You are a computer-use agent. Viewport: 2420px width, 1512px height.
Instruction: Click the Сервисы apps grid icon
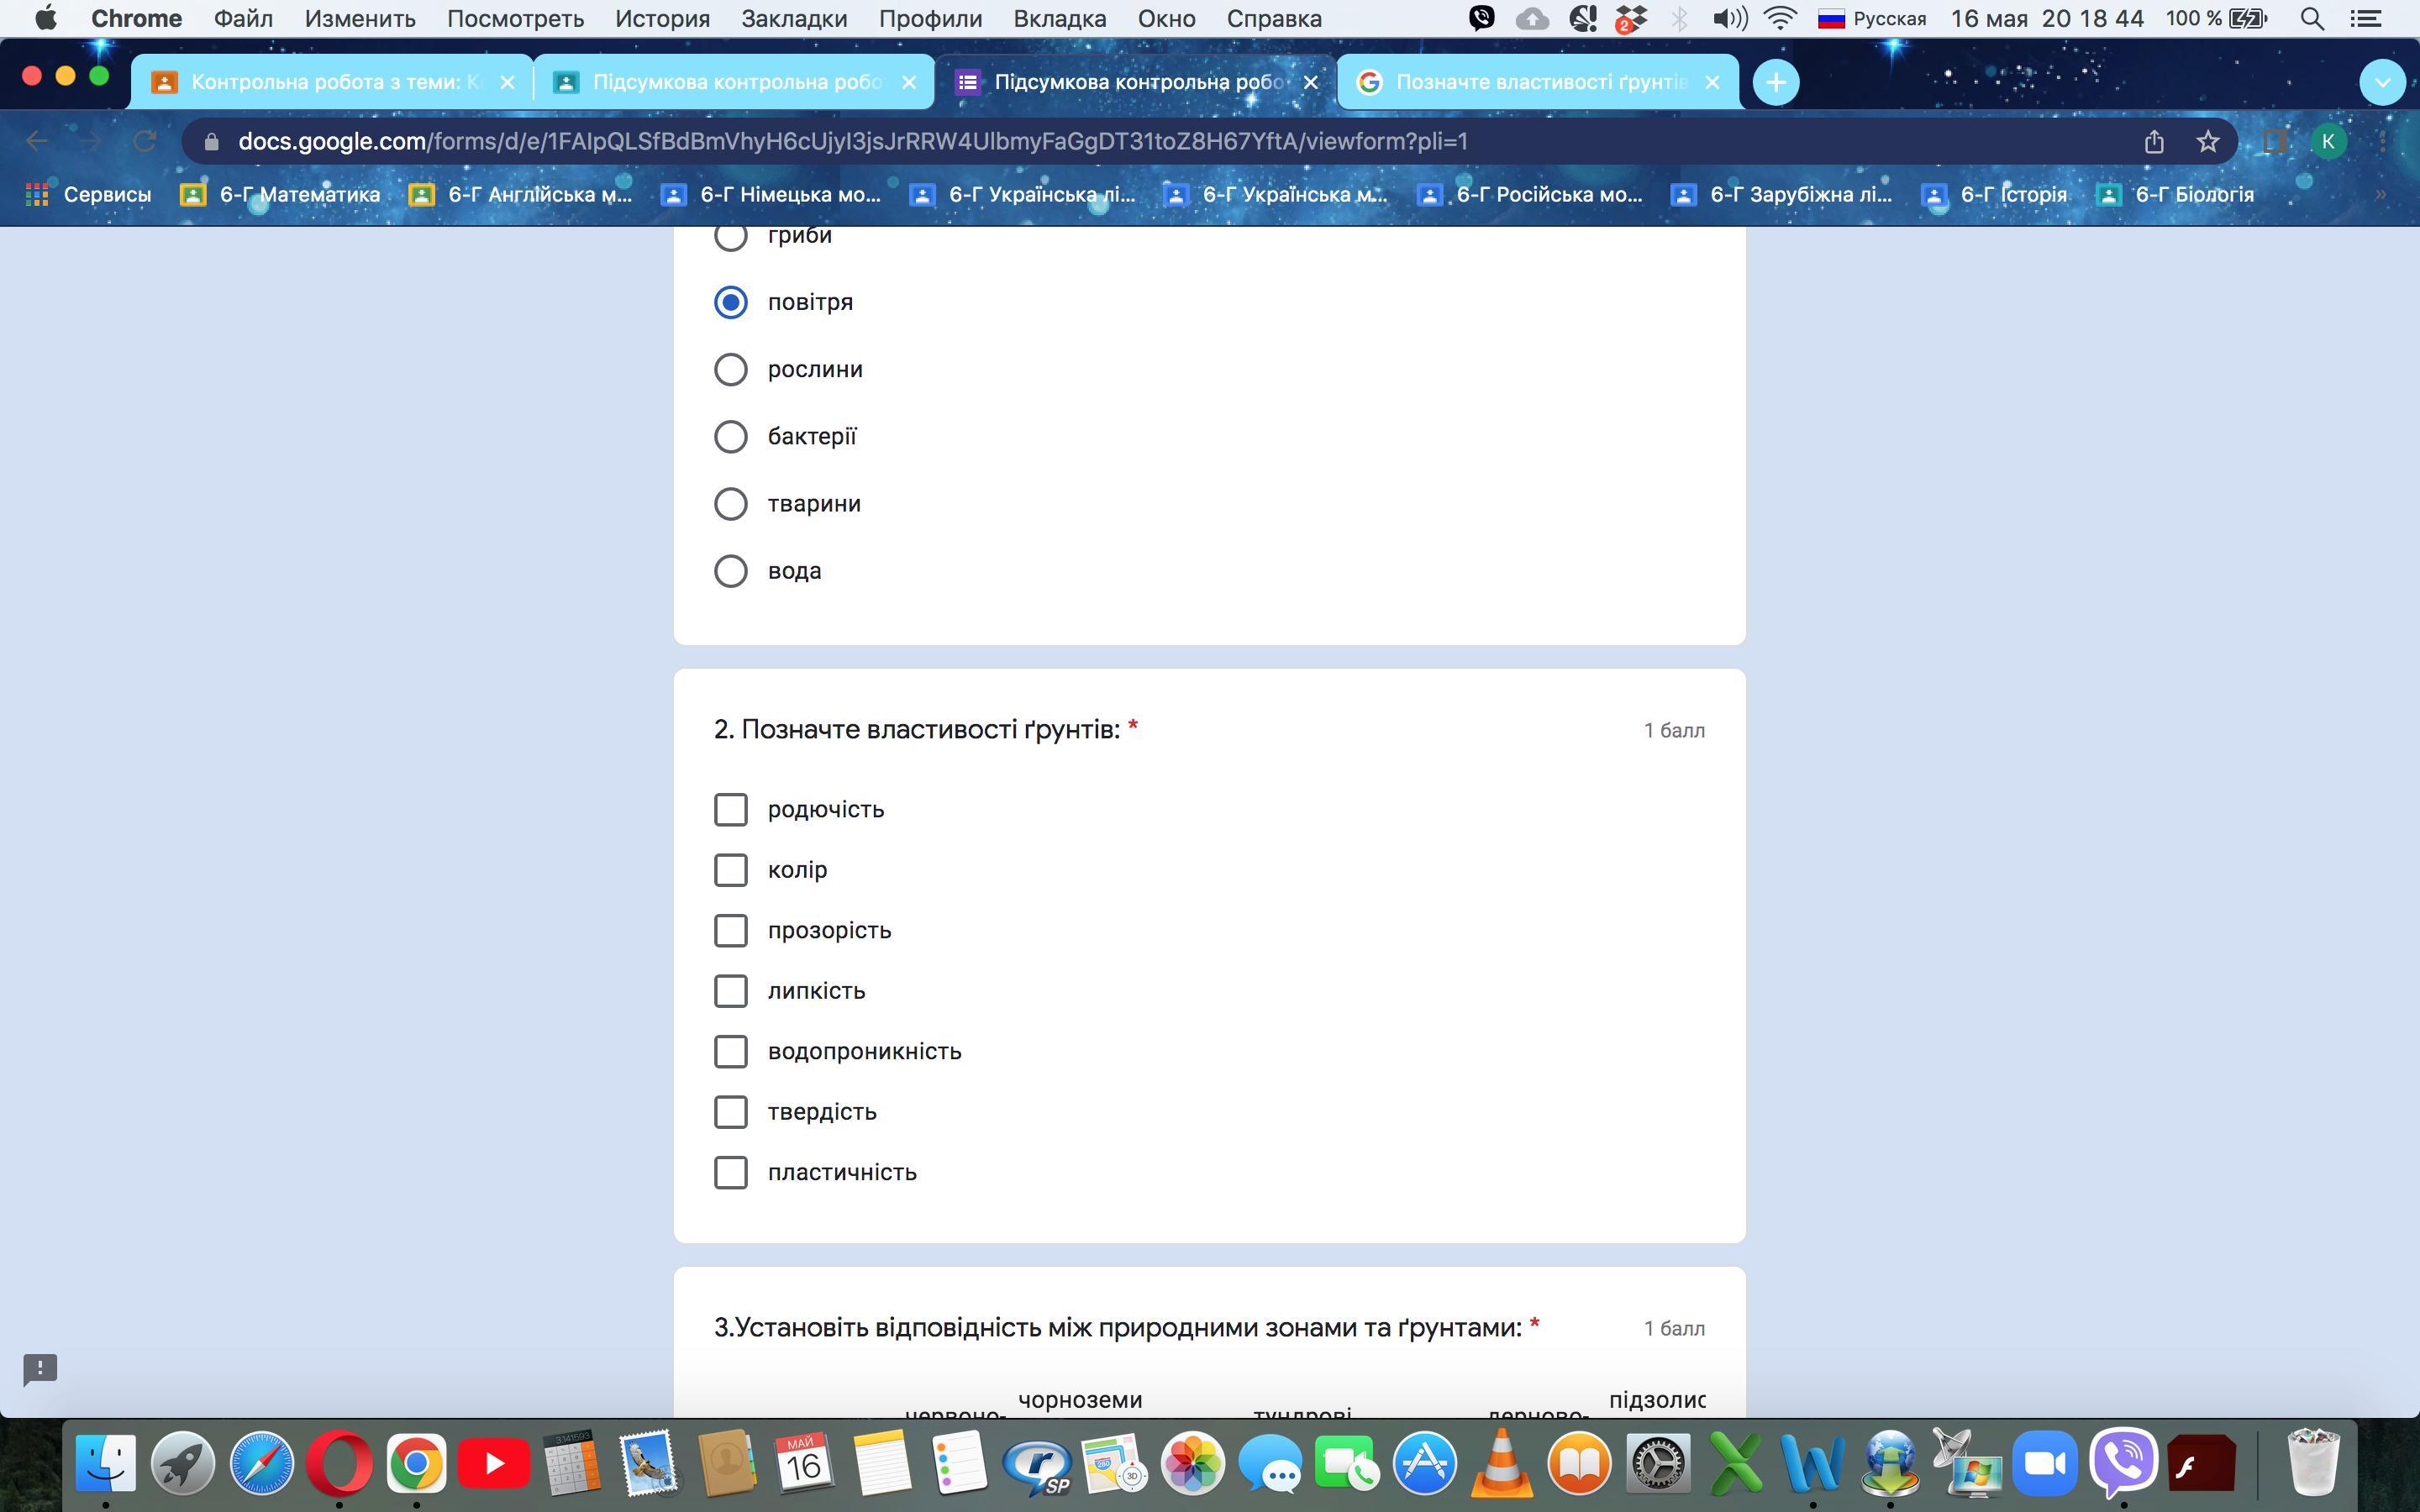[x=37, y=194]
